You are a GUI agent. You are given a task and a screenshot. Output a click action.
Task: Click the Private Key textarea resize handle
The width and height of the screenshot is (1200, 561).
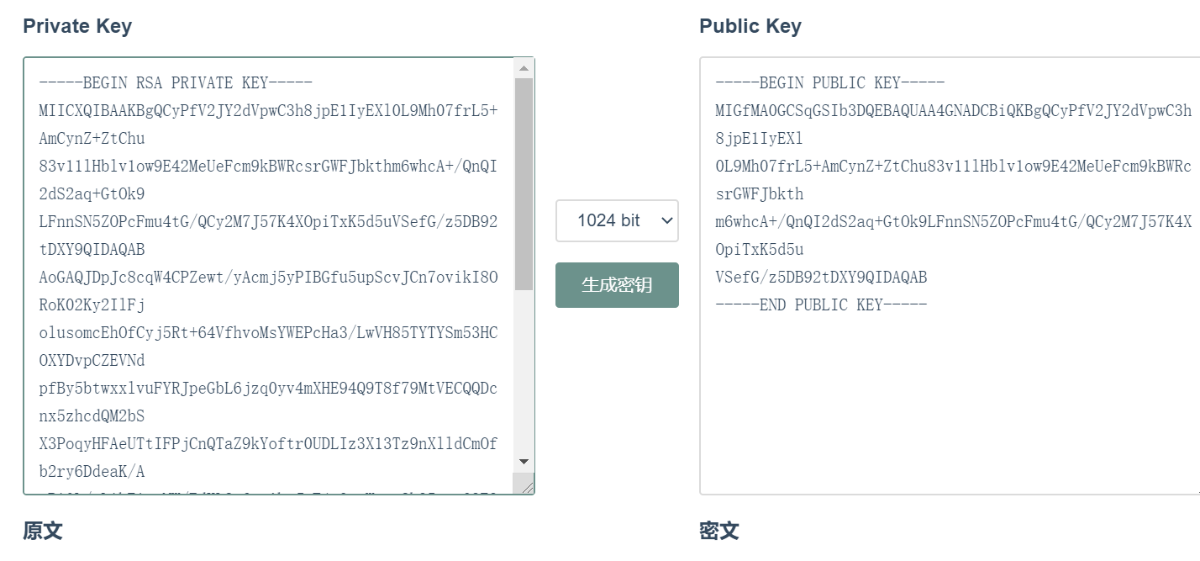526,486
